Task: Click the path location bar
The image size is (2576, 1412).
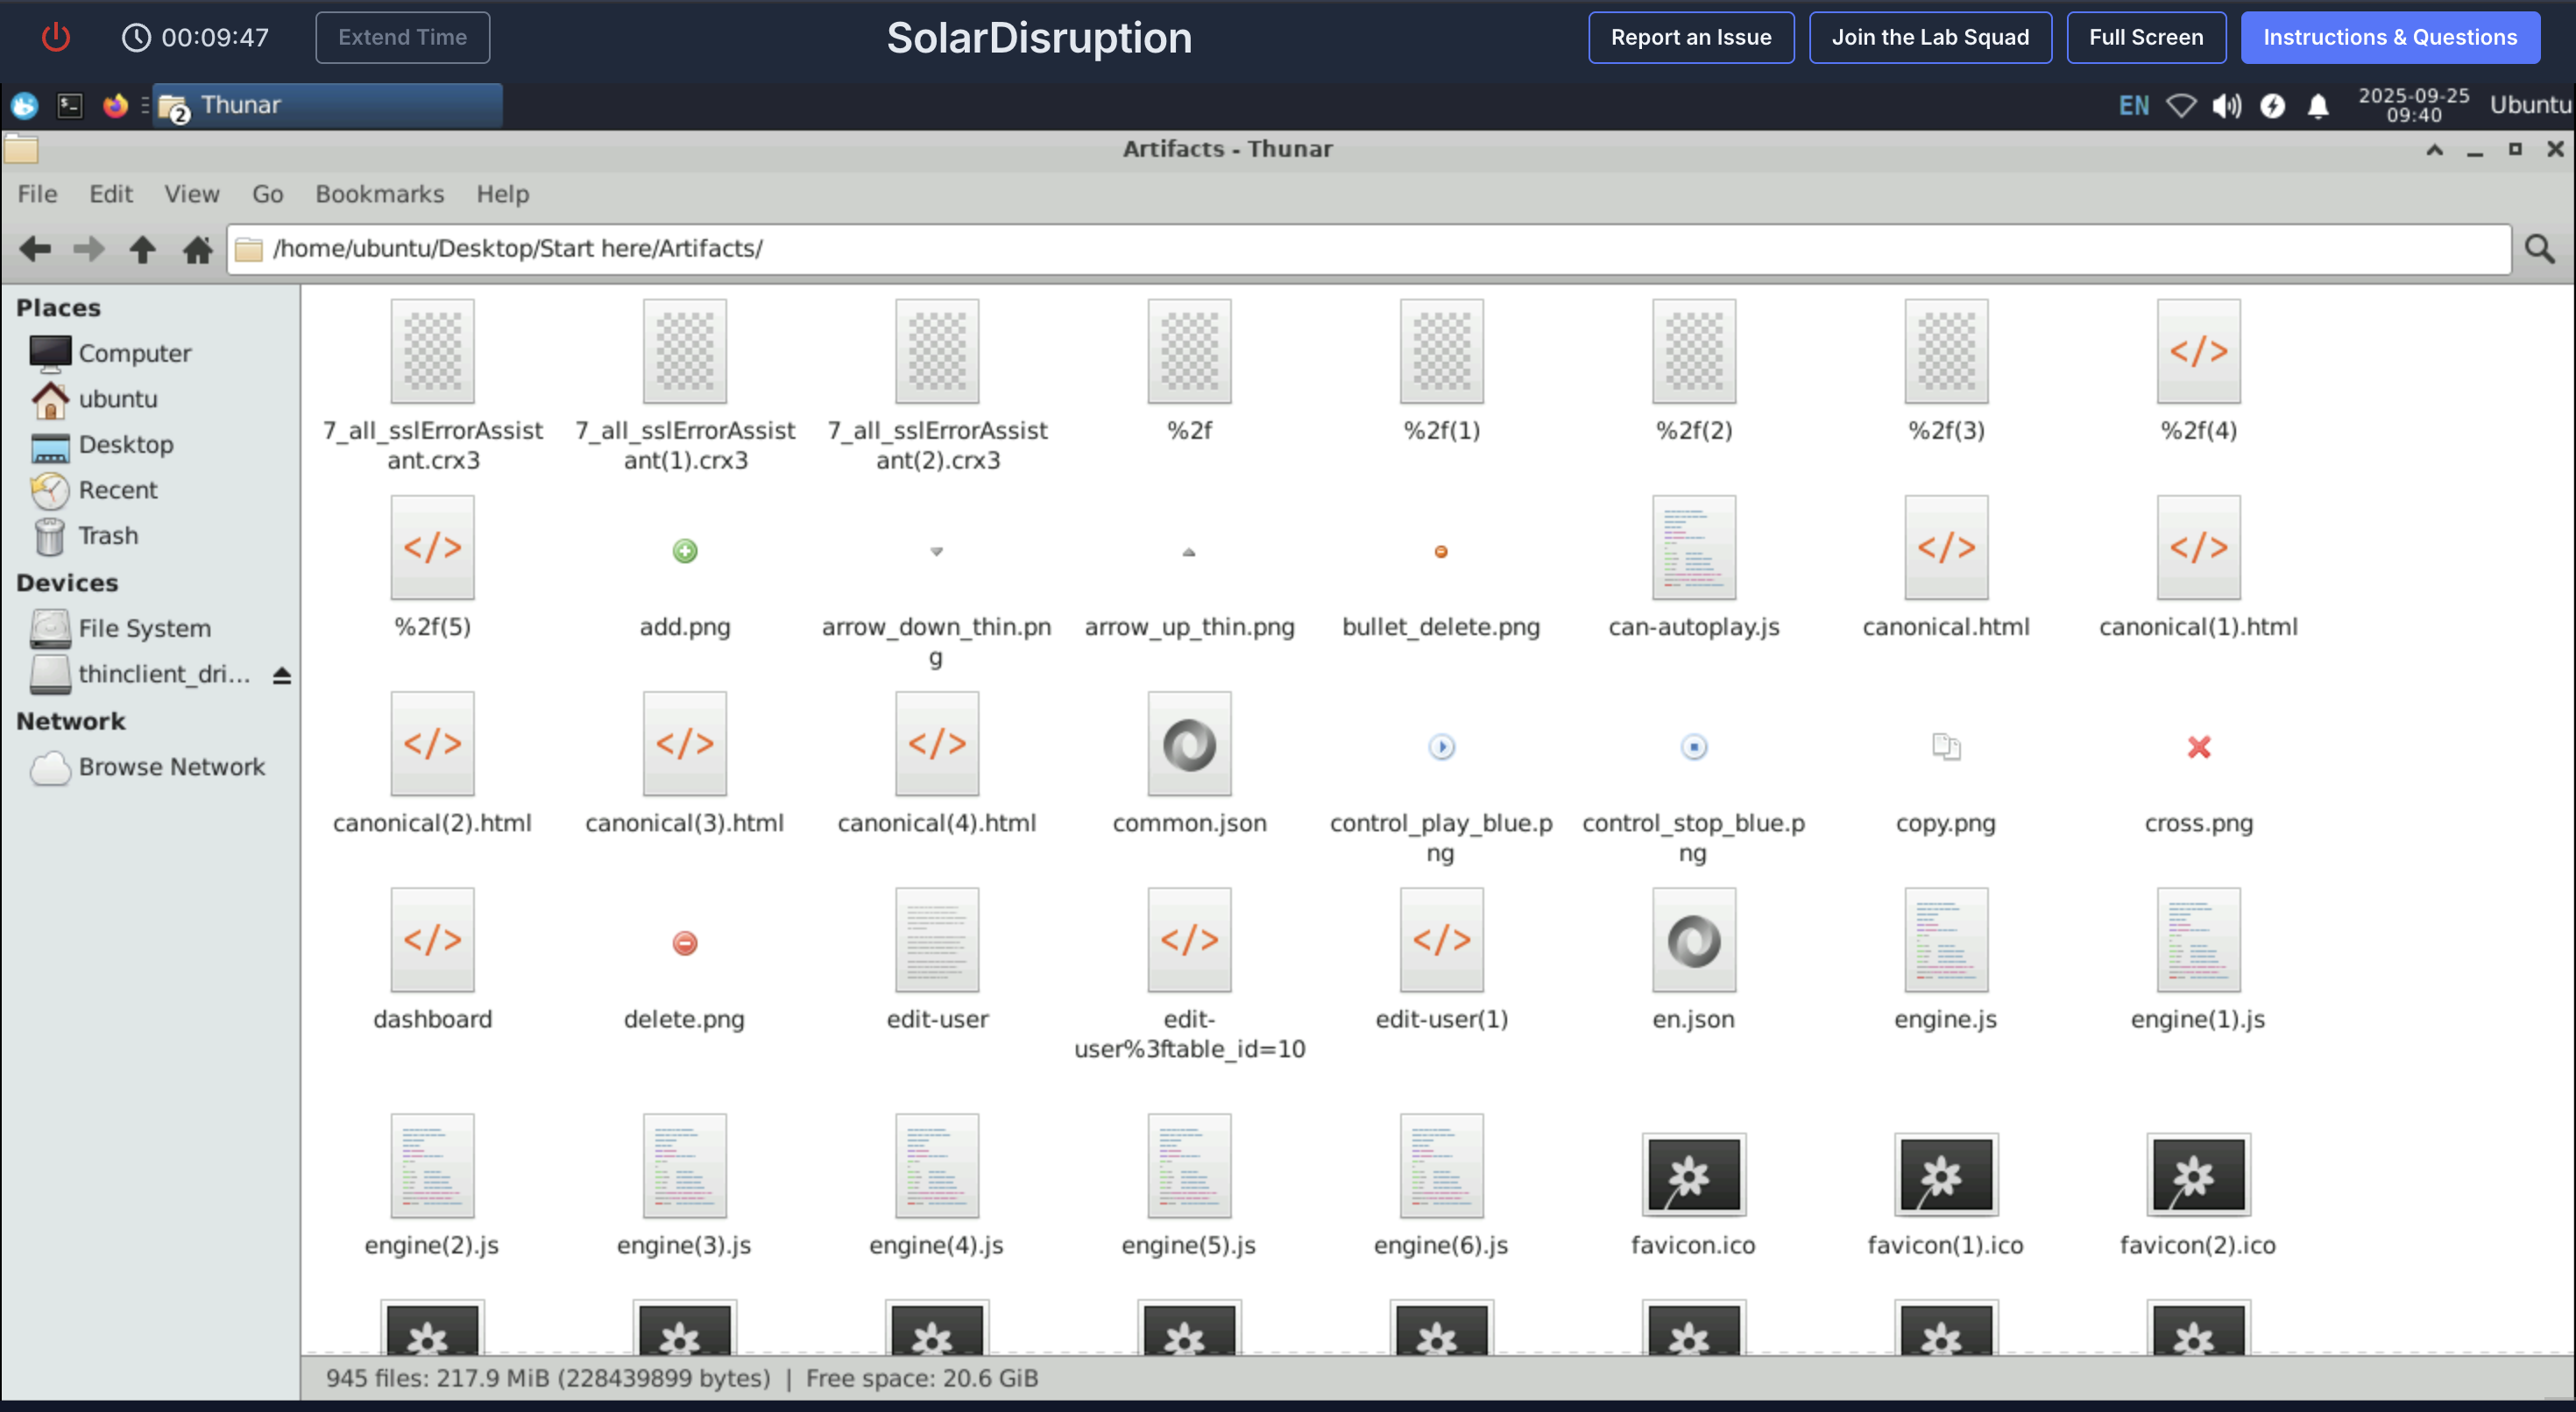Action: tap(1380, 248)
